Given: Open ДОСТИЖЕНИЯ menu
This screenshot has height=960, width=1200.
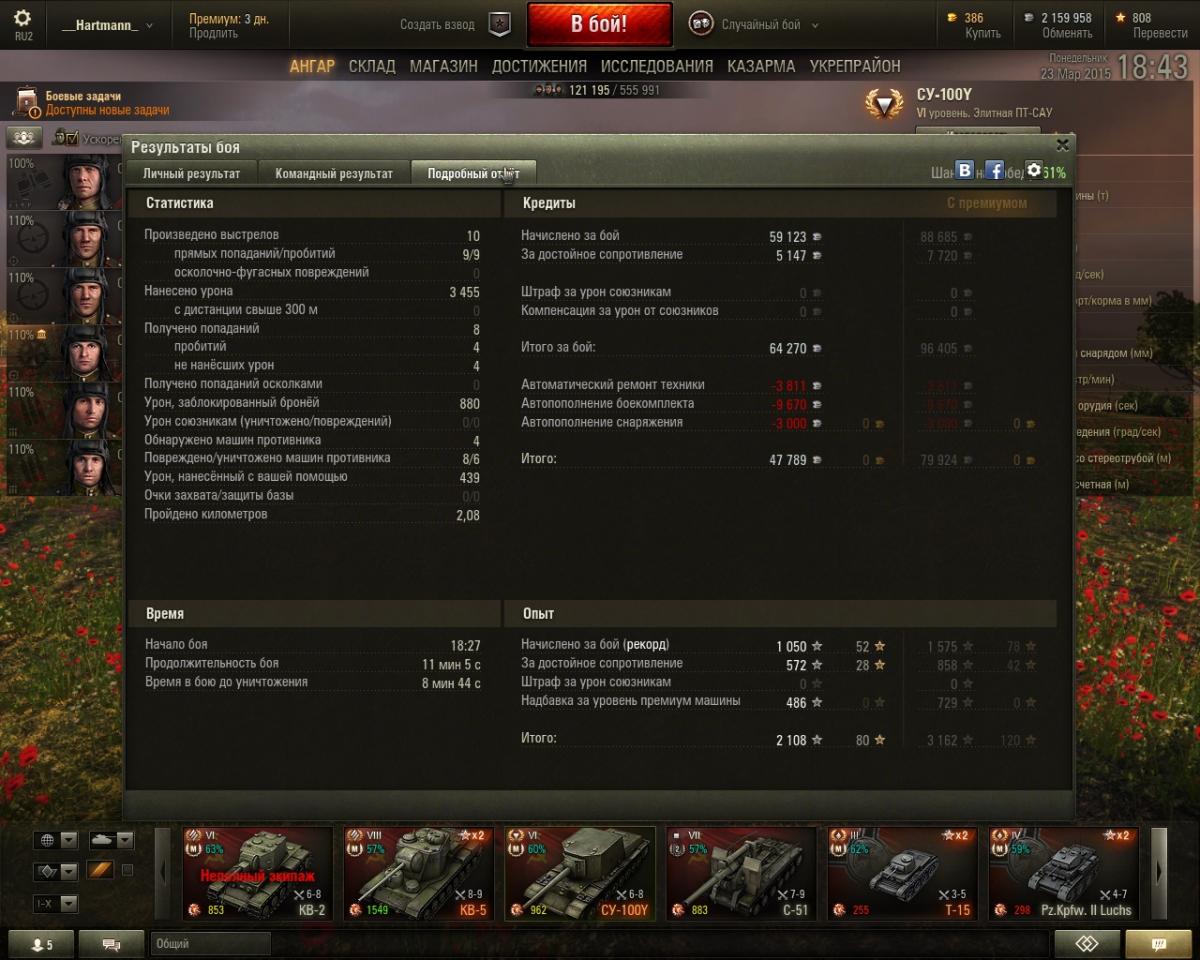Looking at the screenshot, I should point(539,66).
